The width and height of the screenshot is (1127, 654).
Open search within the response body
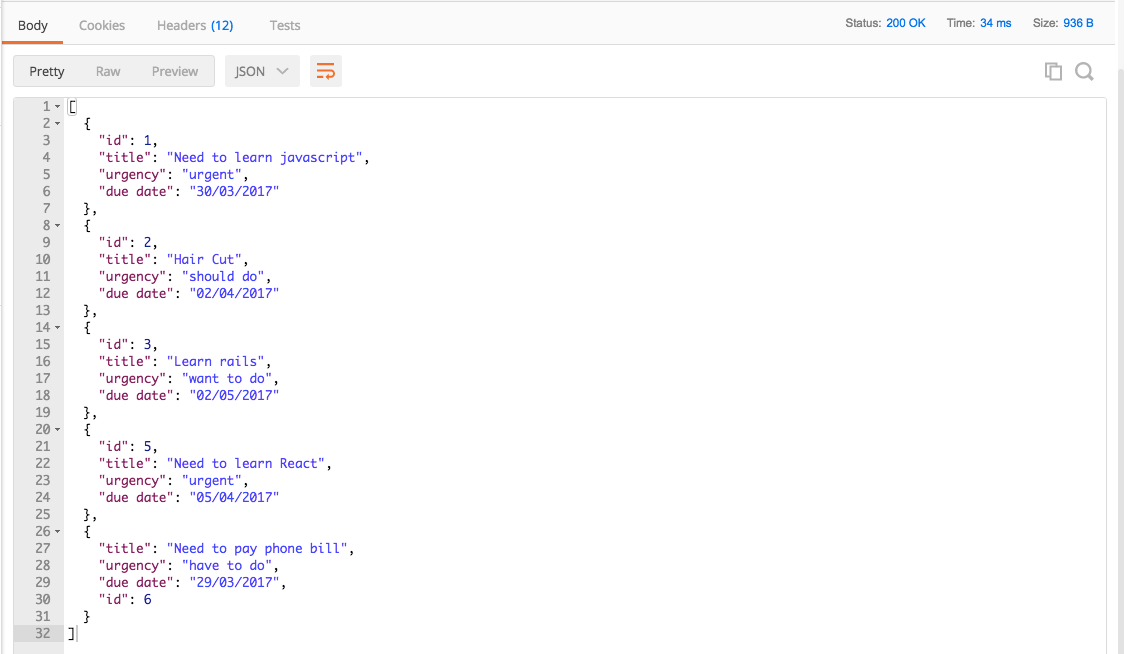[x=1084, y=71]
